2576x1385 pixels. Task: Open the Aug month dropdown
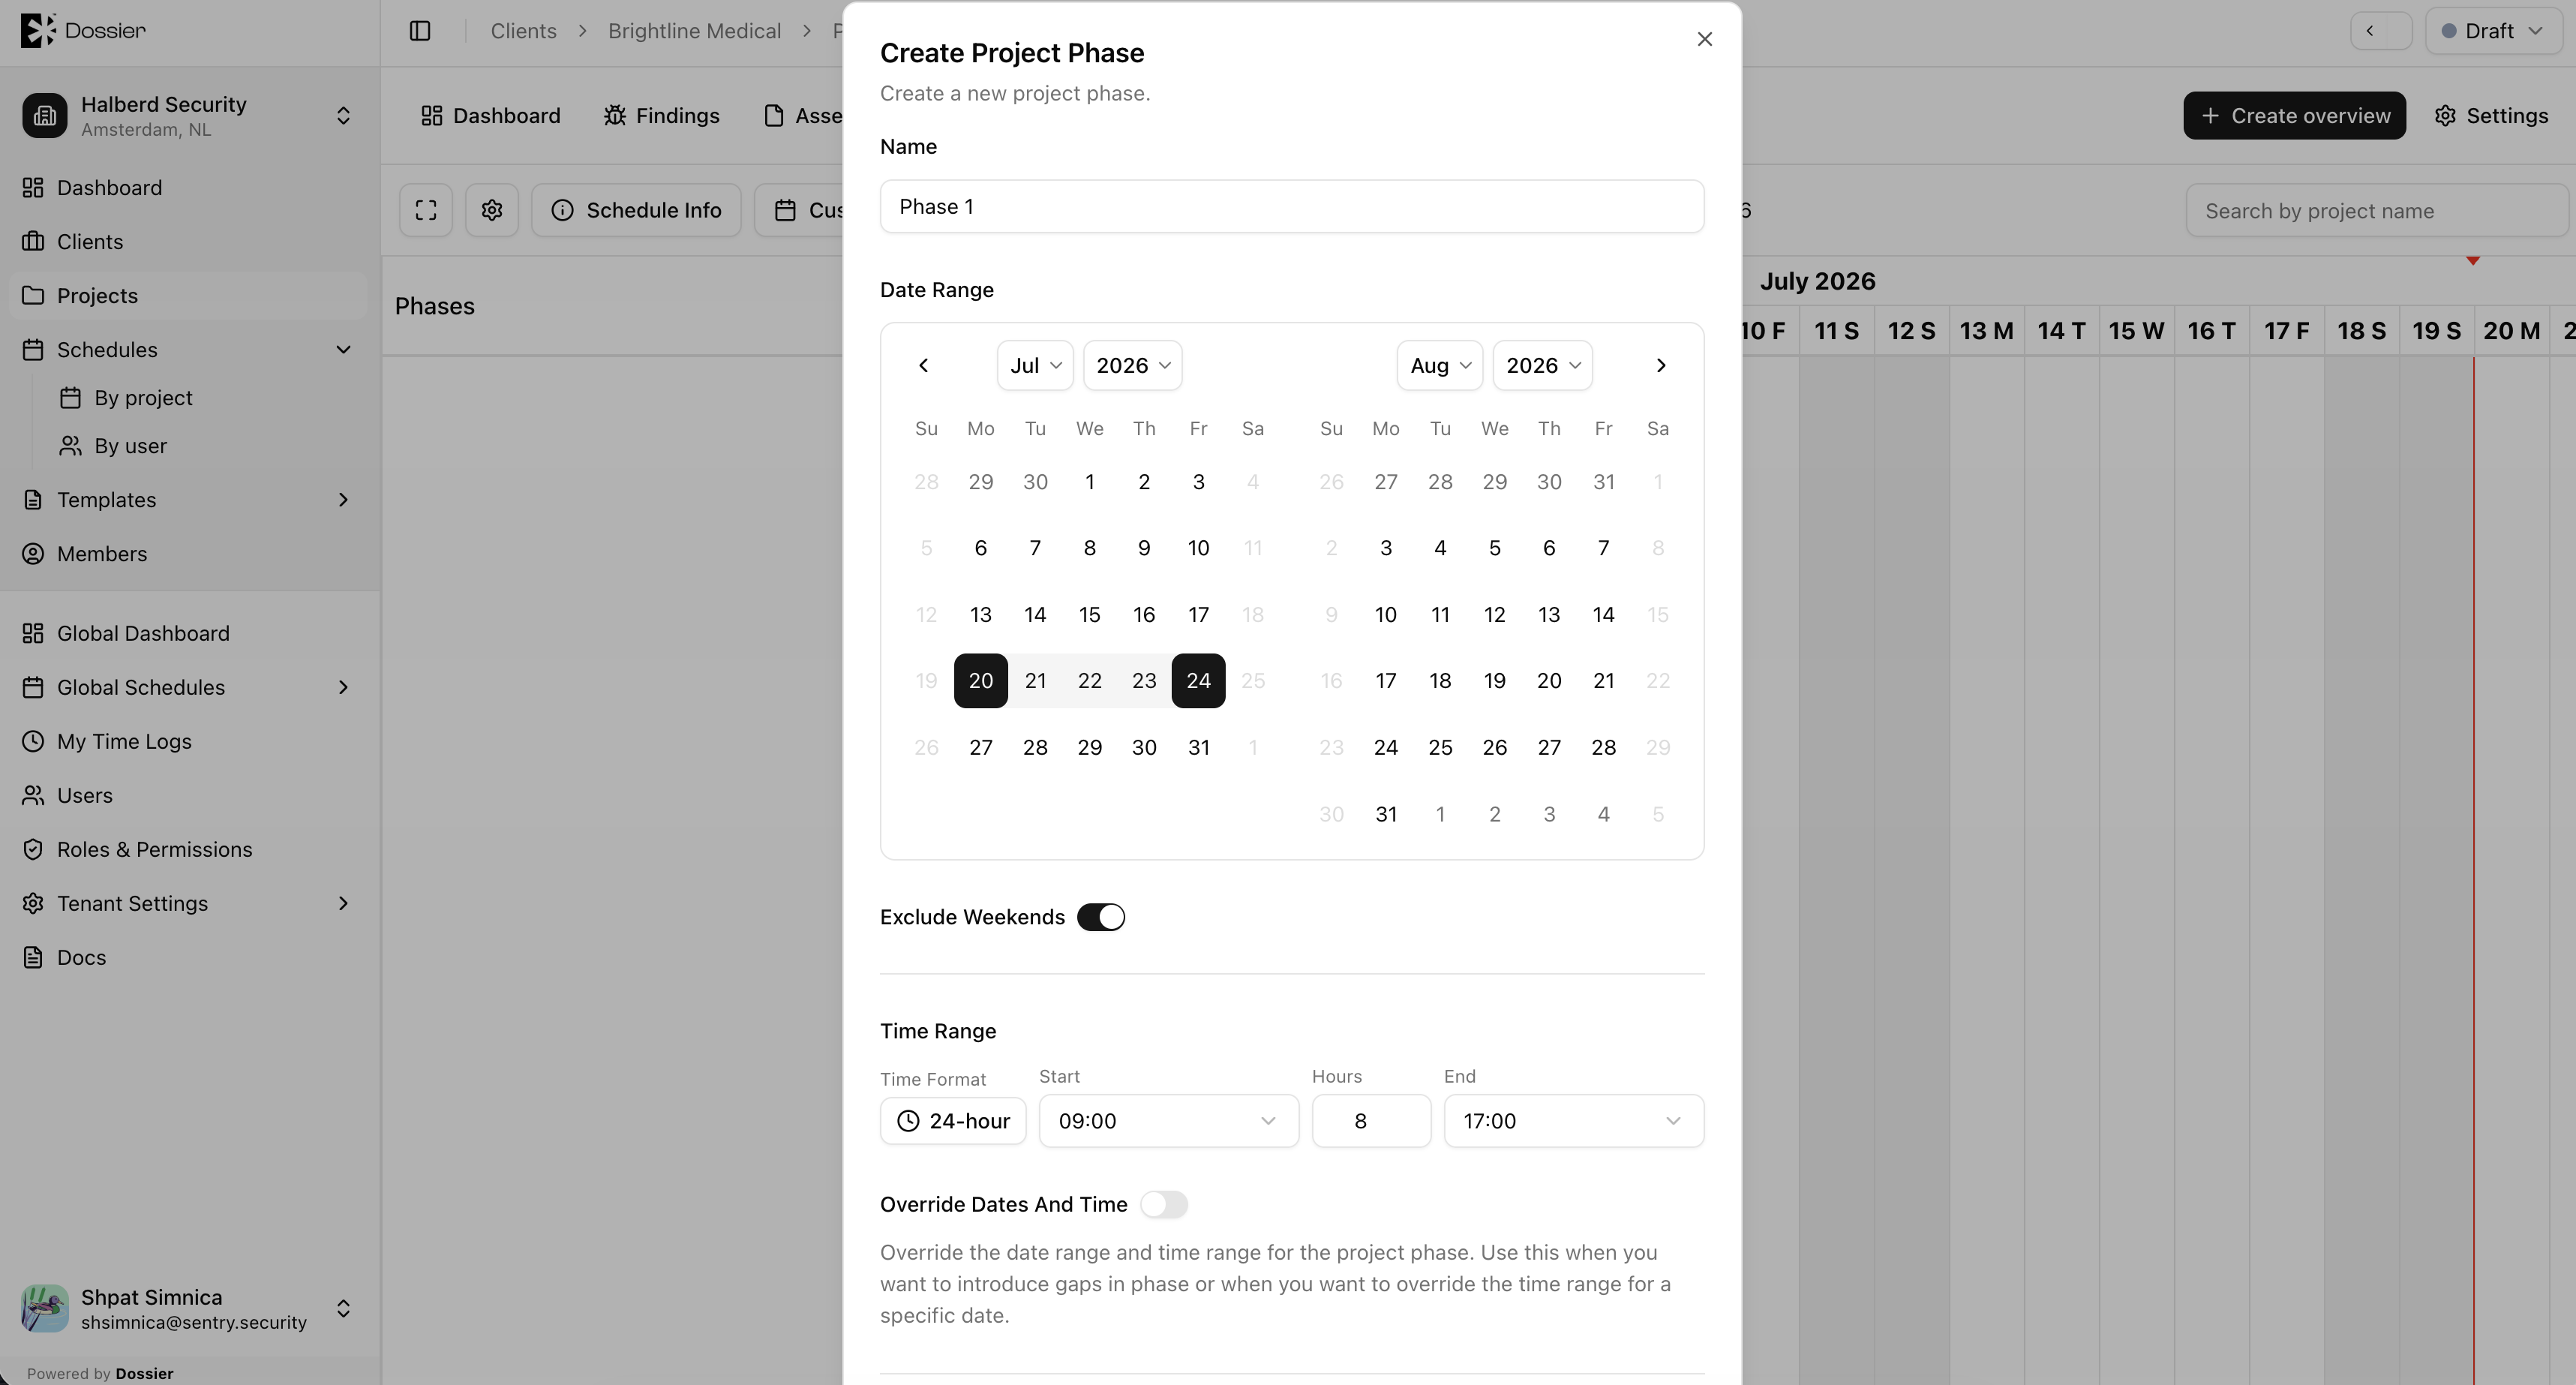1439,365
